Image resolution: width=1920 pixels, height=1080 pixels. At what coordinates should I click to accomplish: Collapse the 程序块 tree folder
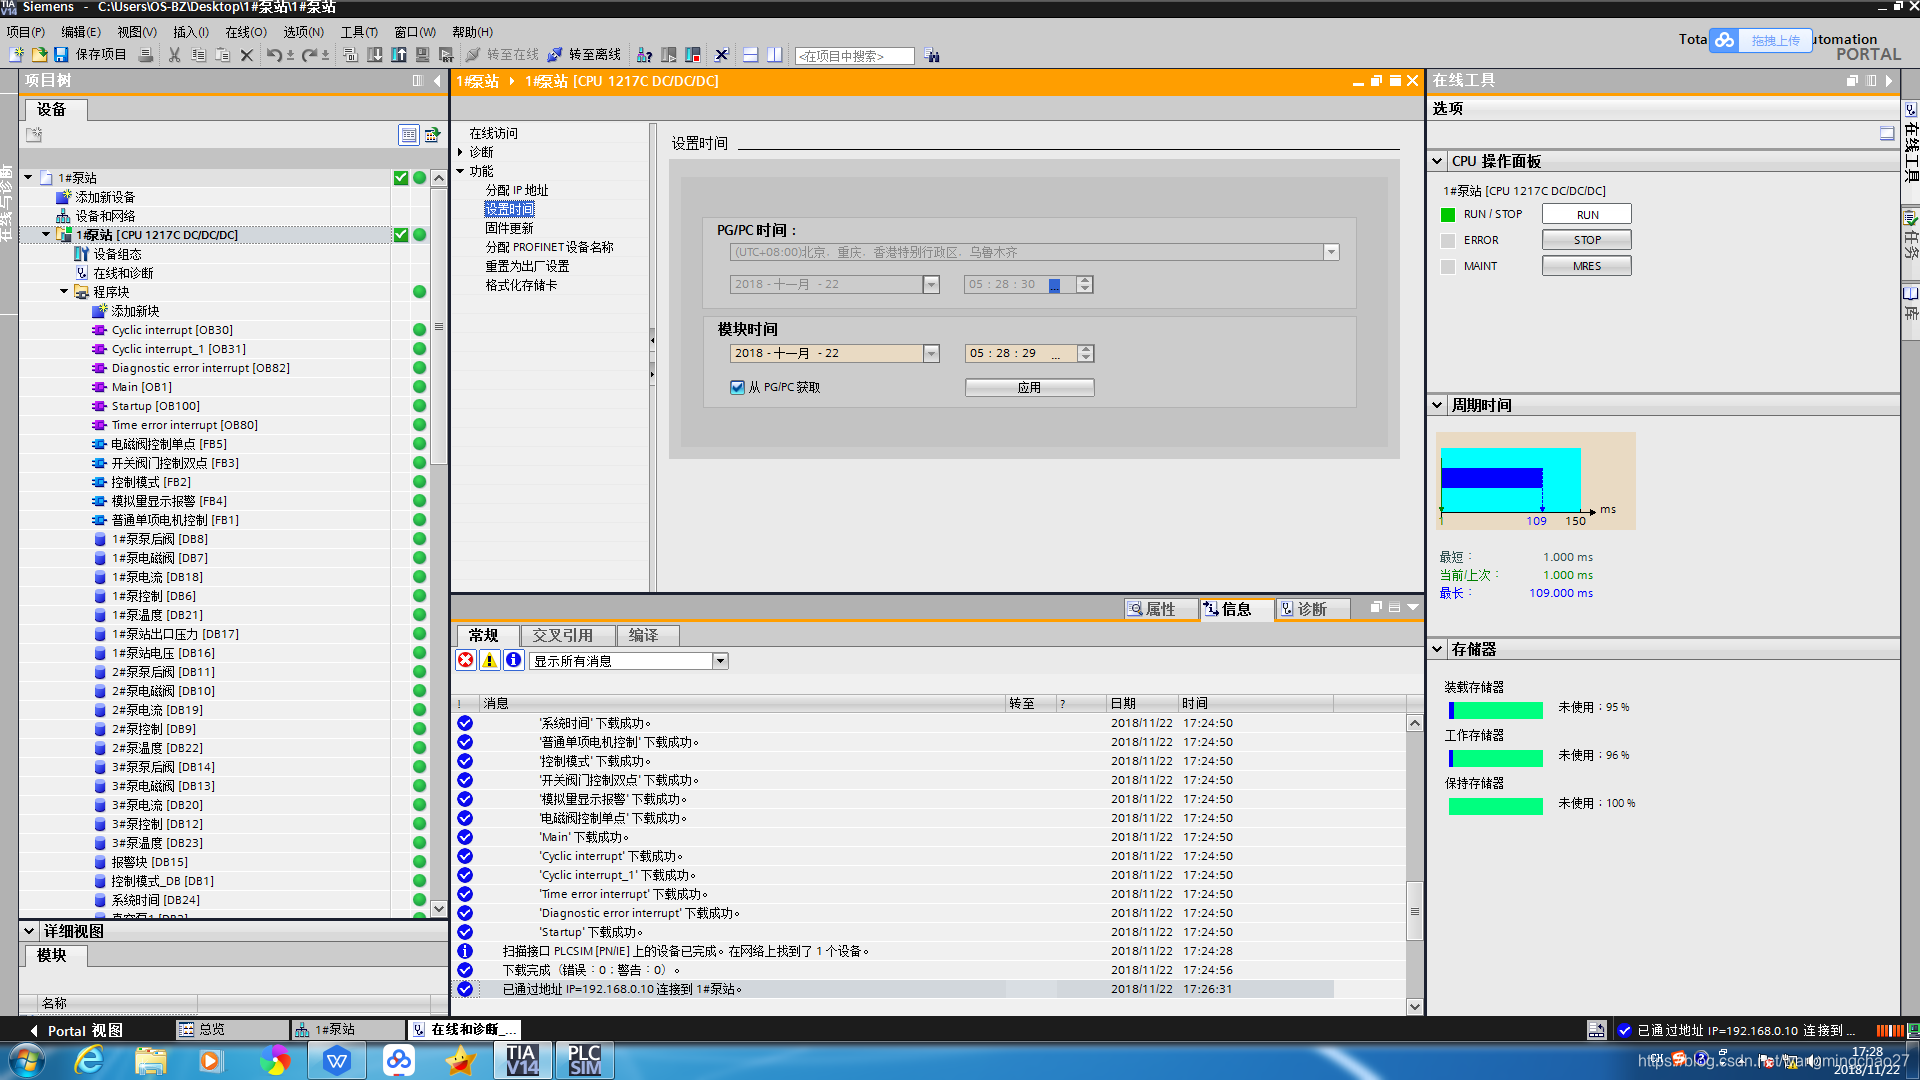click(64, 292)
